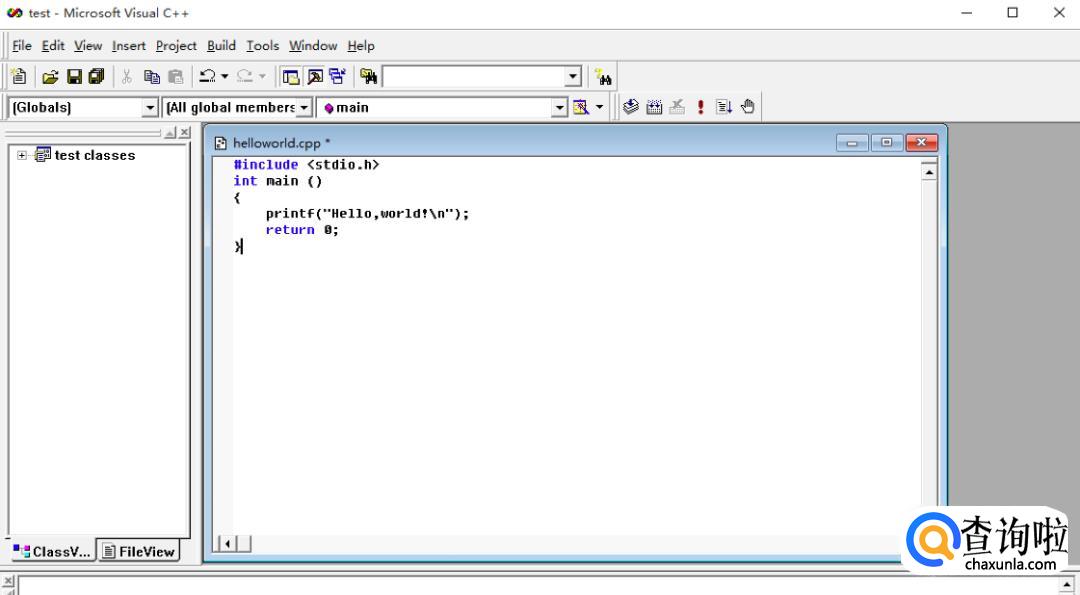Open the Undo history dropdown arrow
Screen dimensions: 1080x595
225,76
